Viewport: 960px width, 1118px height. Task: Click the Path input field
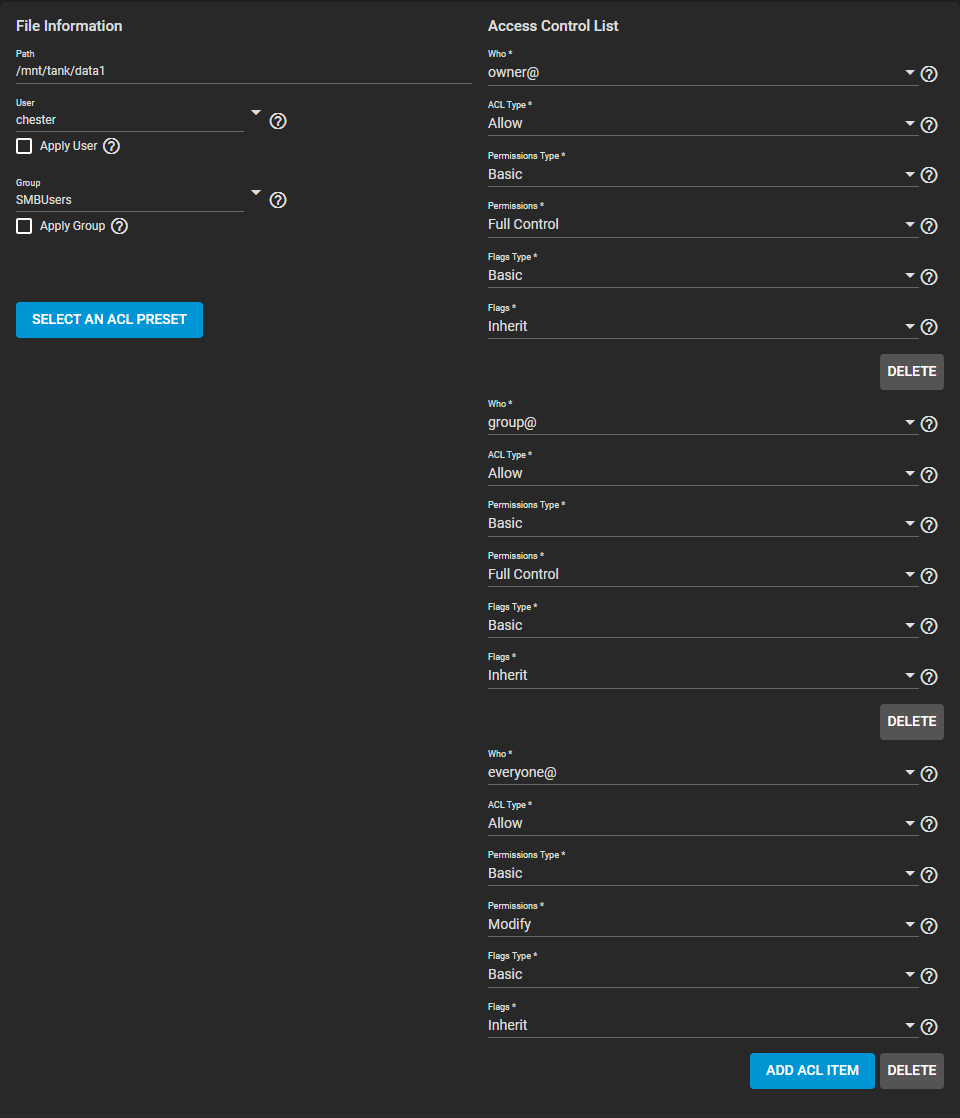tap(243, 71)
